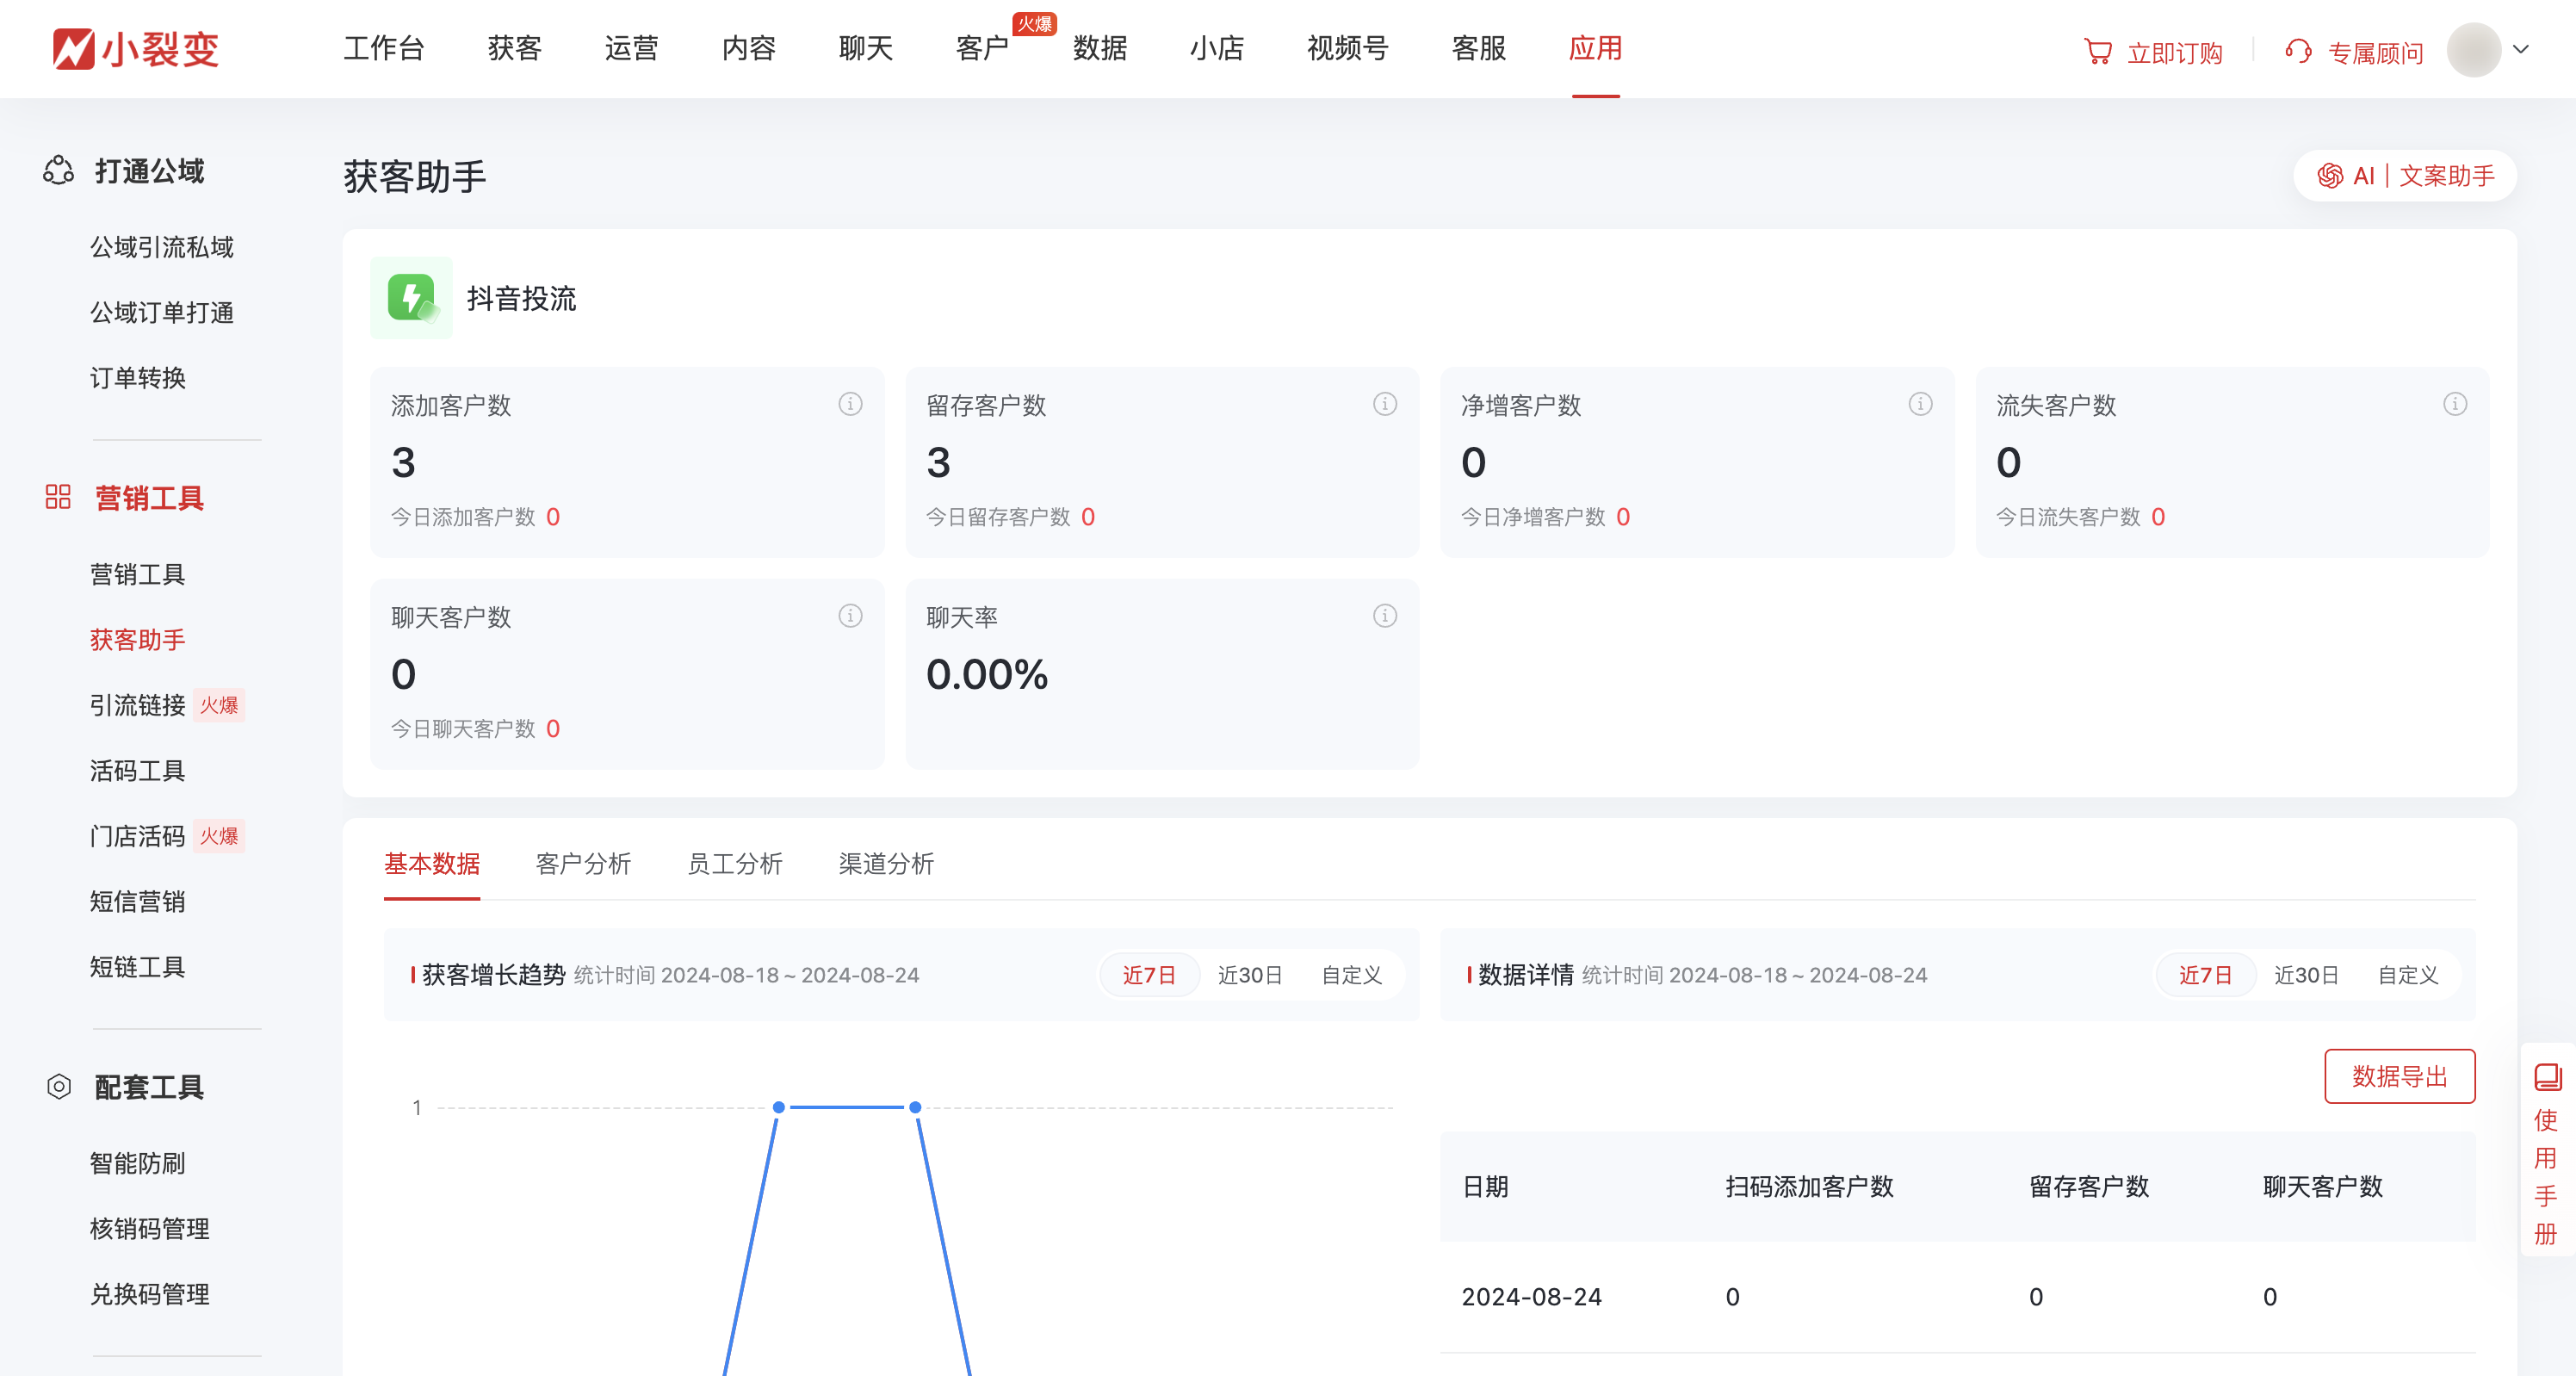Screen dimensions: 2576x1376
Task: Click the AI swirl icon in 文案助手
Action: pyautogui.click(x=2330, y=176)
